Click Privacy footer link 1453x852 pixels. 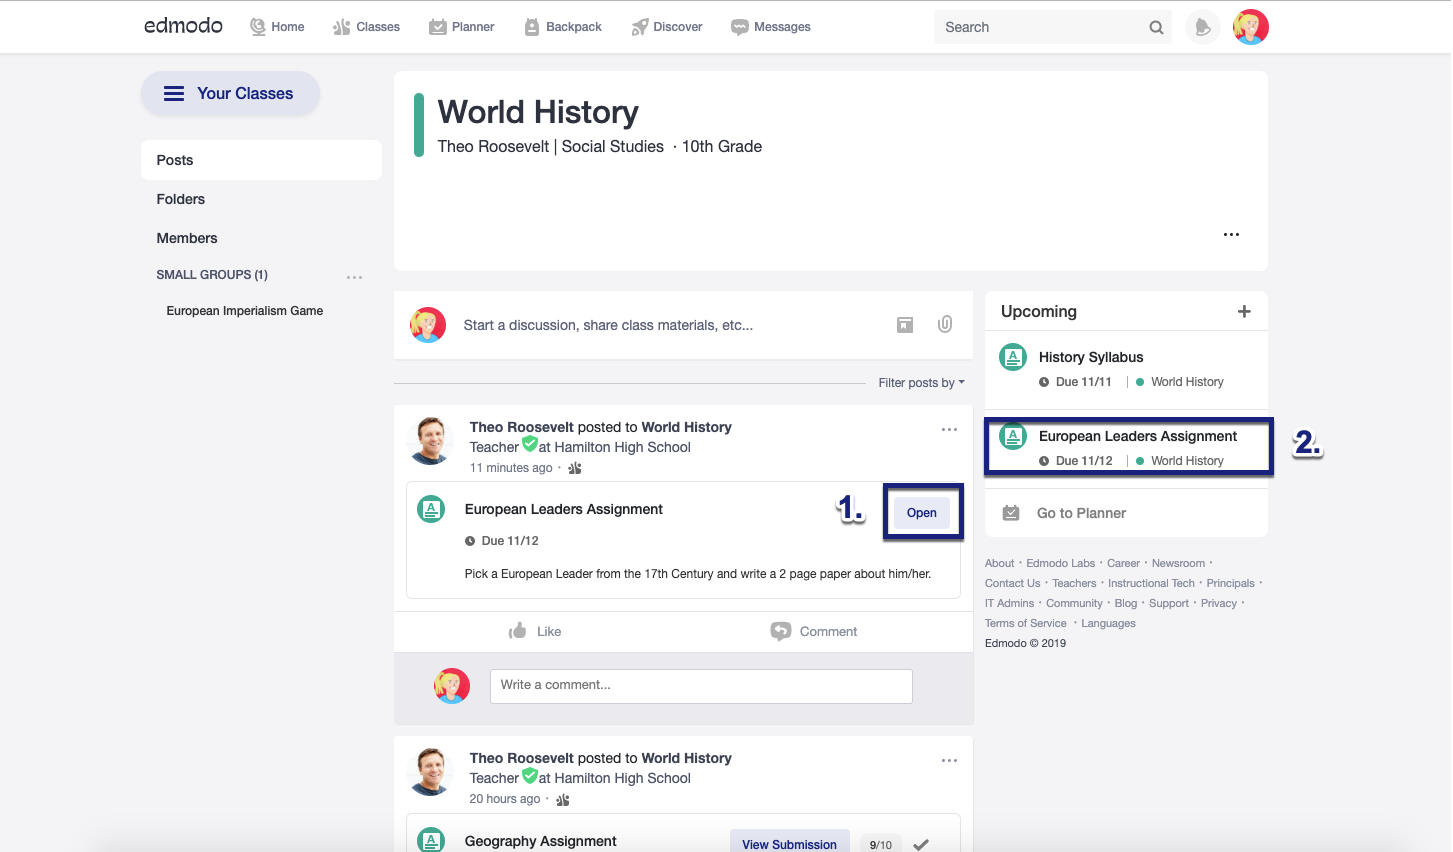pyautogui.click(x=1219, y=603)
